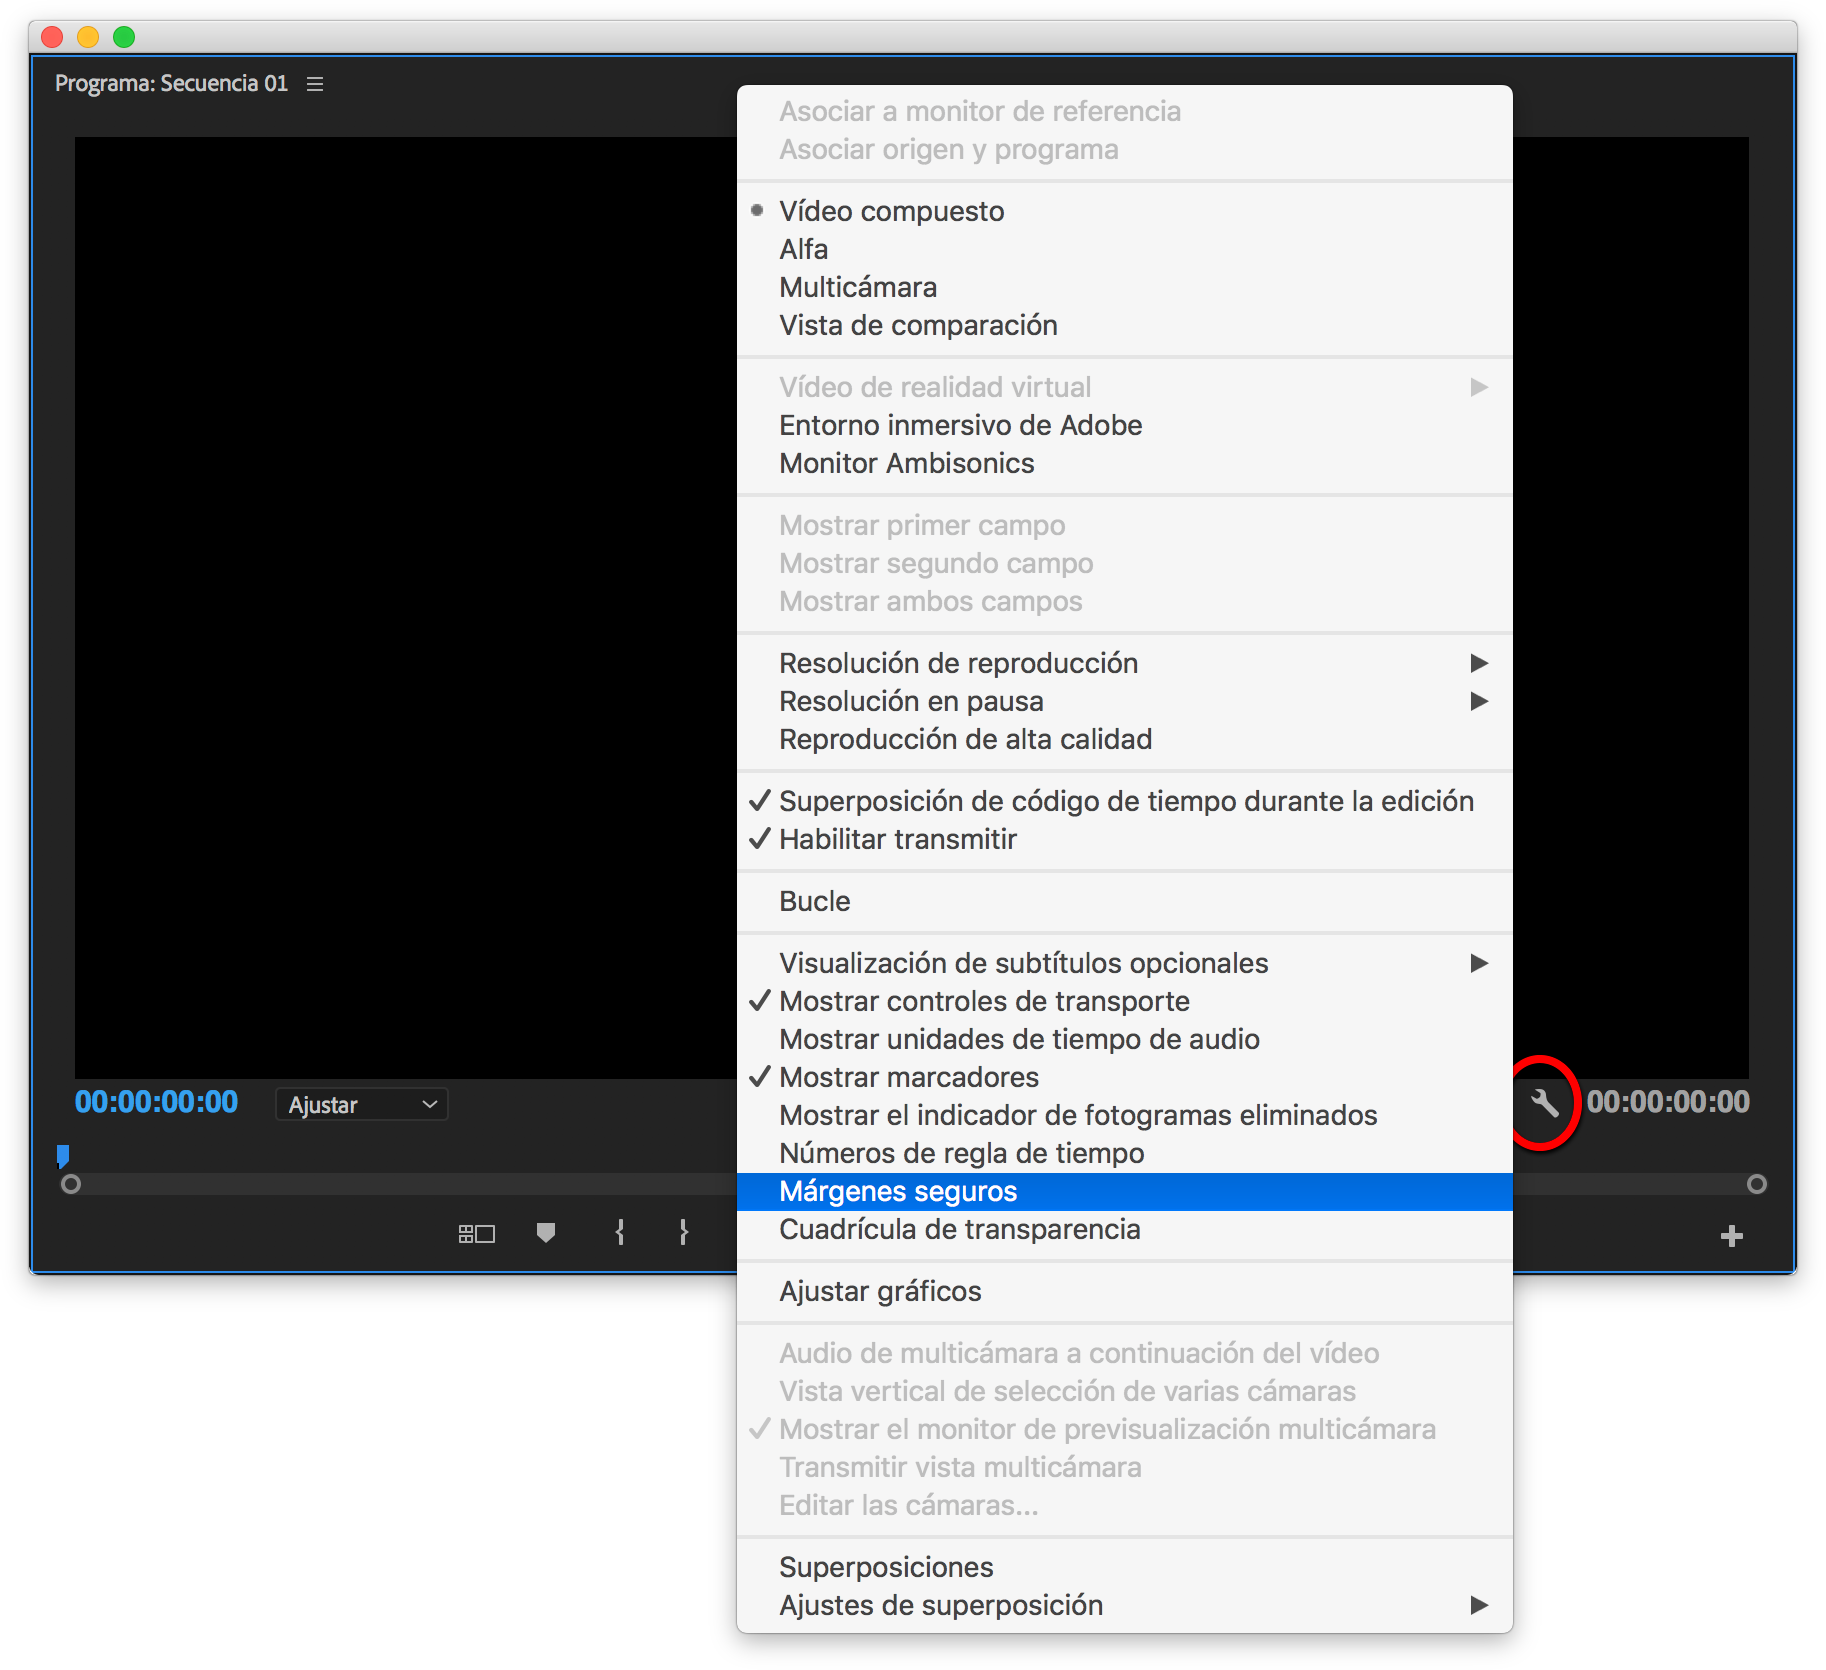
Task: Choose Cuadrícula de transparencia
Action: tap(959, 1229)
